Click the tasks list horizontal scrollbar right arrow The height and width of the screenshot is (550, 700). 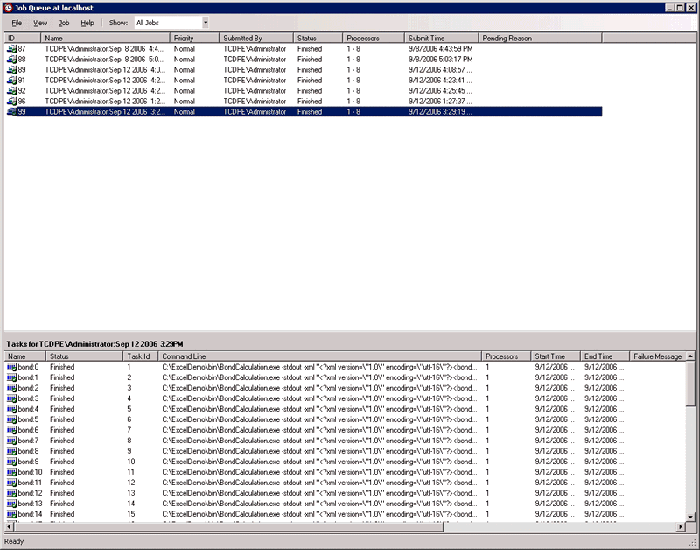[x=681, y=526]
